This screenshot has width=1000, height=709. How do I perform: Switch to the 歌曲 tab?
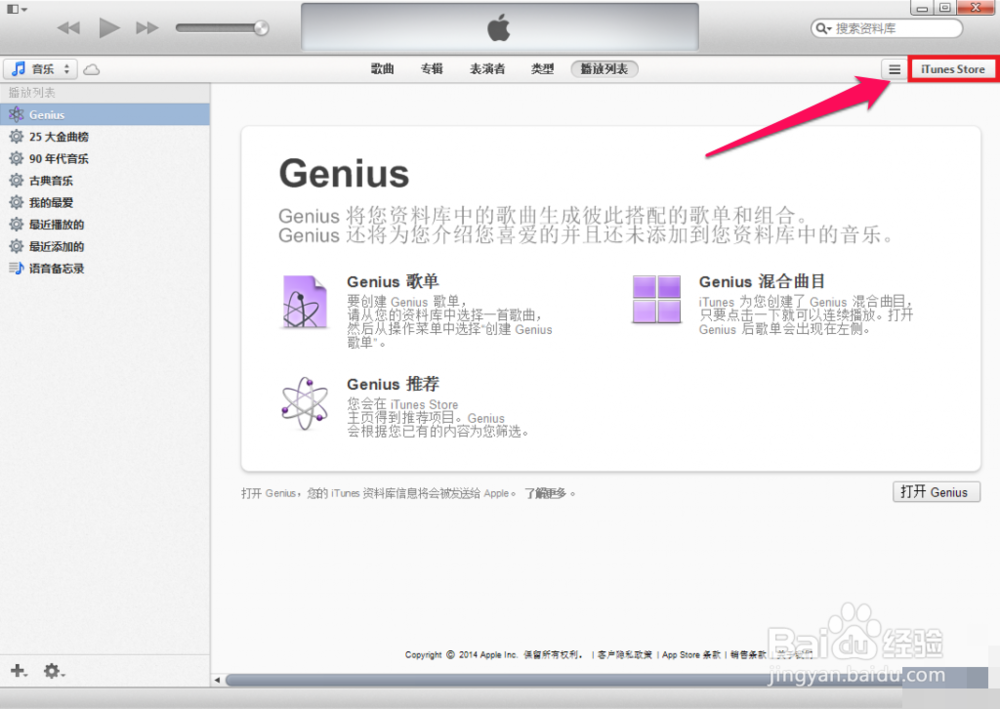tap(382, 69)
